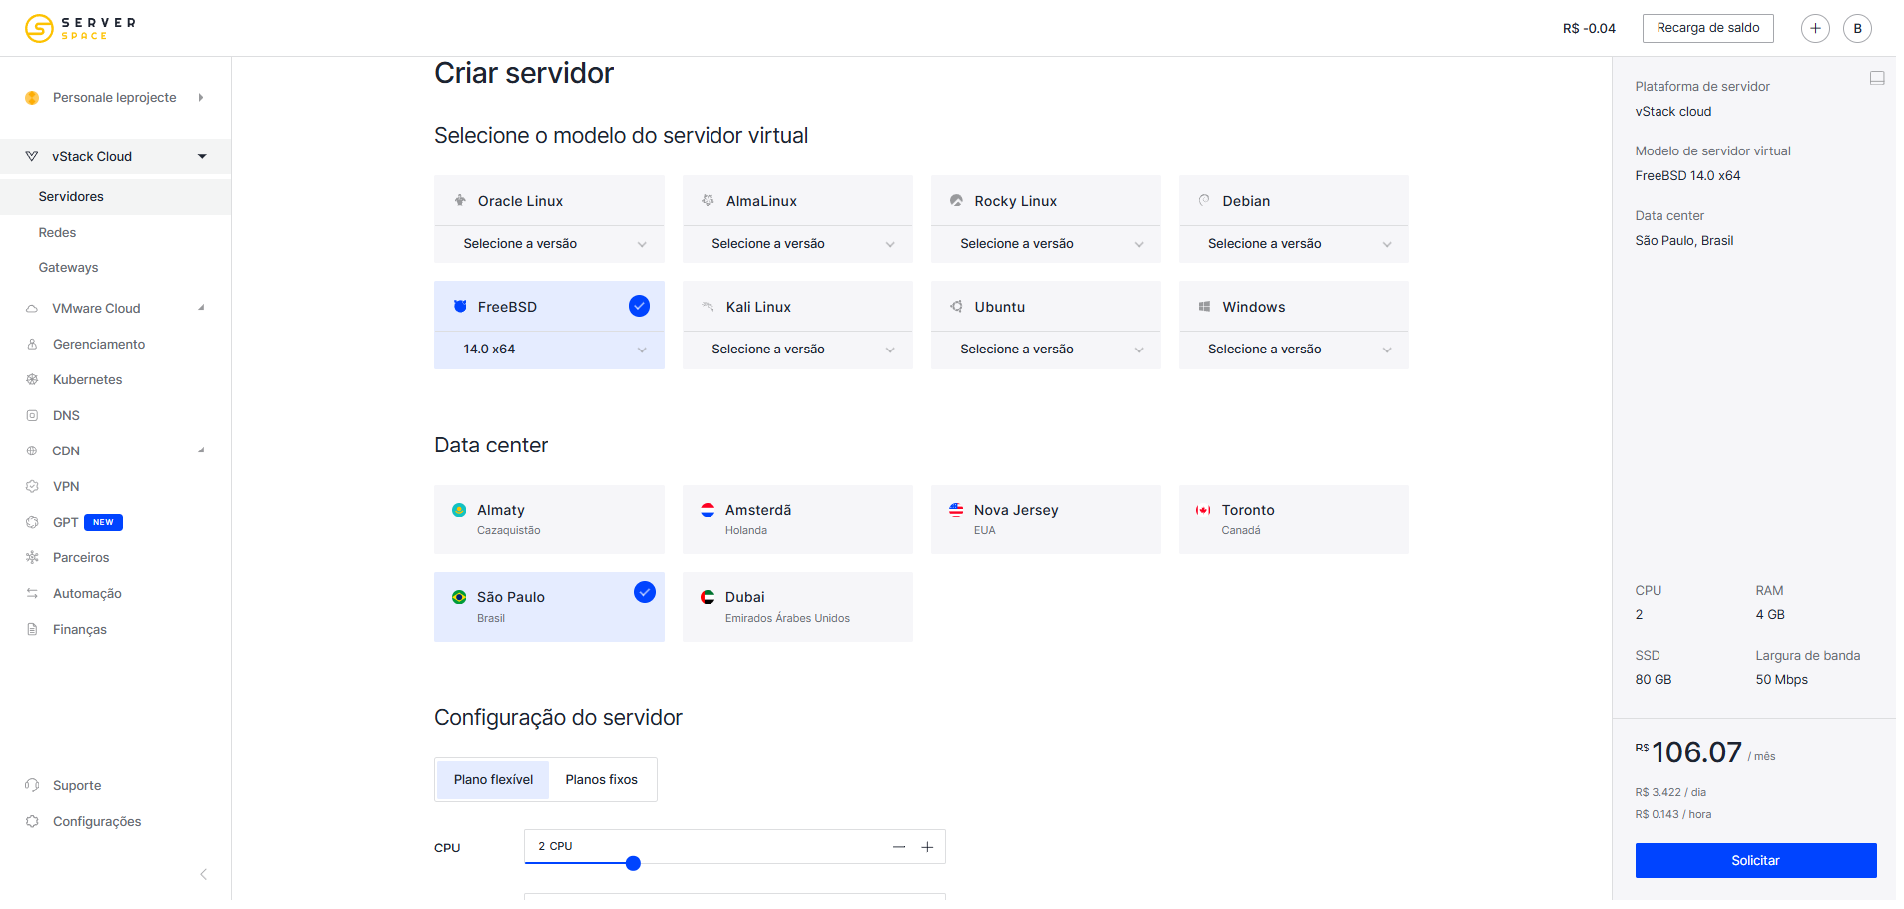Click the panel toggle icon above summary
This screenshot has width=1904, height=909.
[x=1877, y=78]
